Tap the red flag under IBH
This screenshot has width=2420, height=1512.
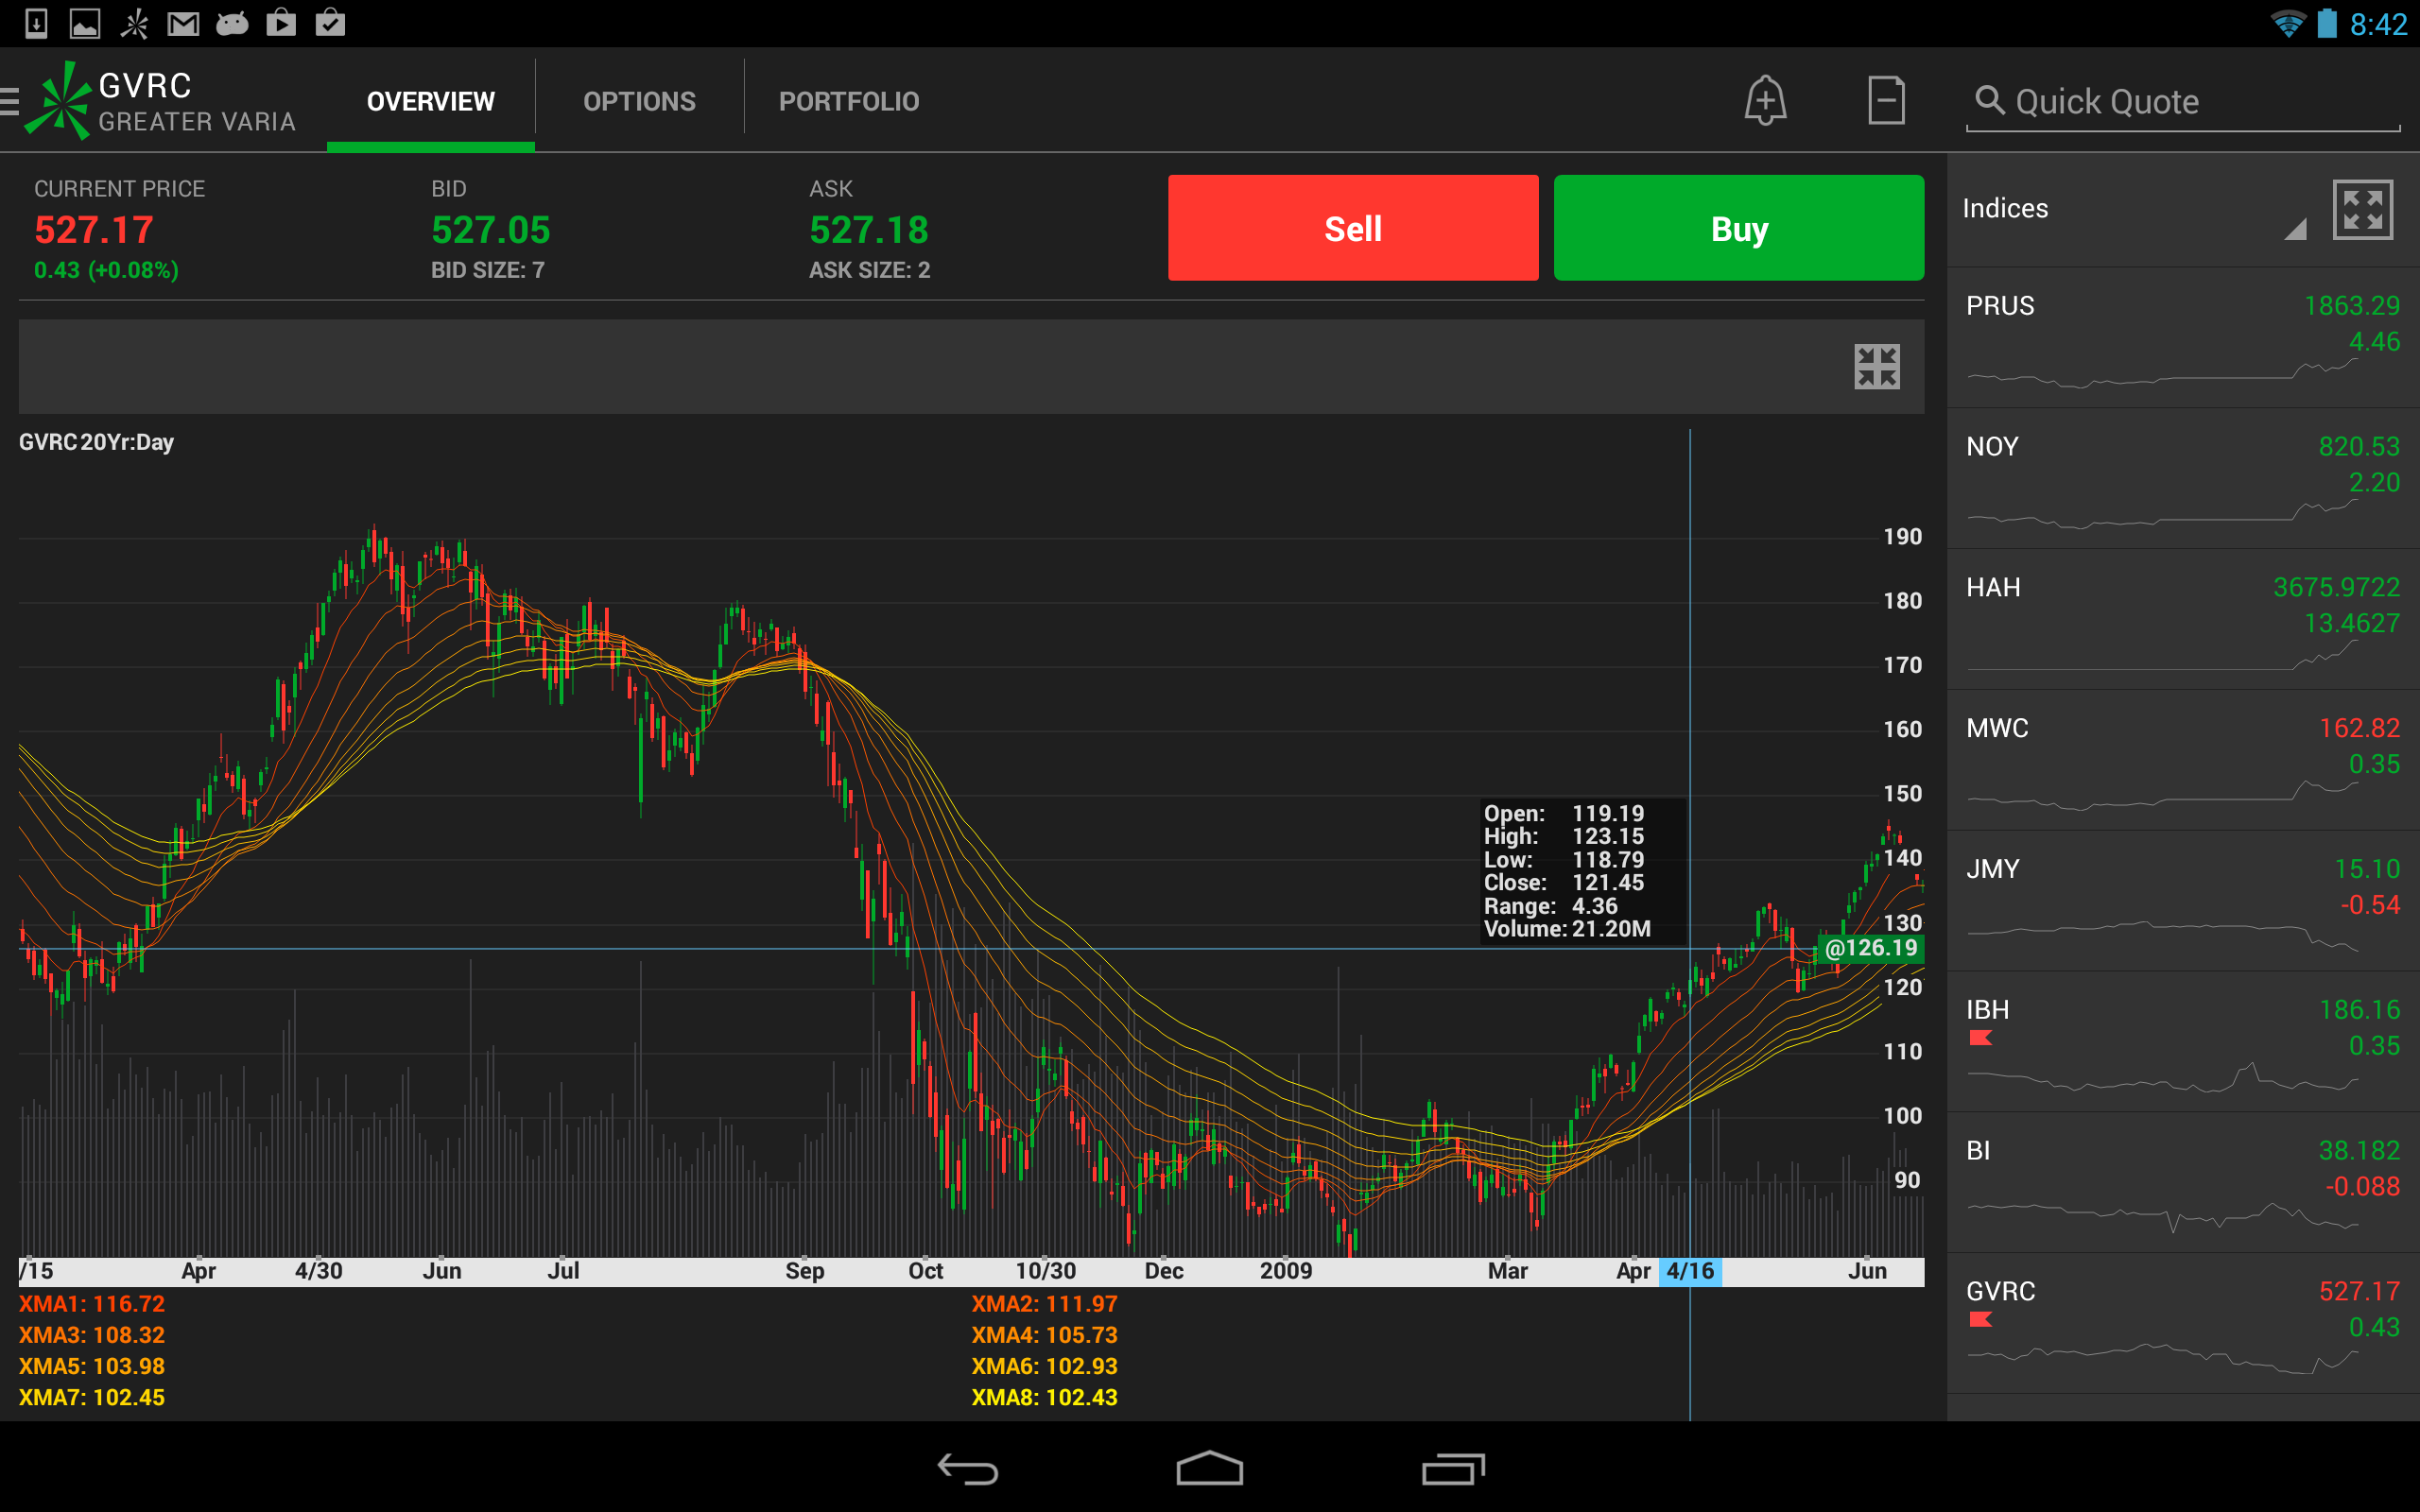(1980, 1038)
